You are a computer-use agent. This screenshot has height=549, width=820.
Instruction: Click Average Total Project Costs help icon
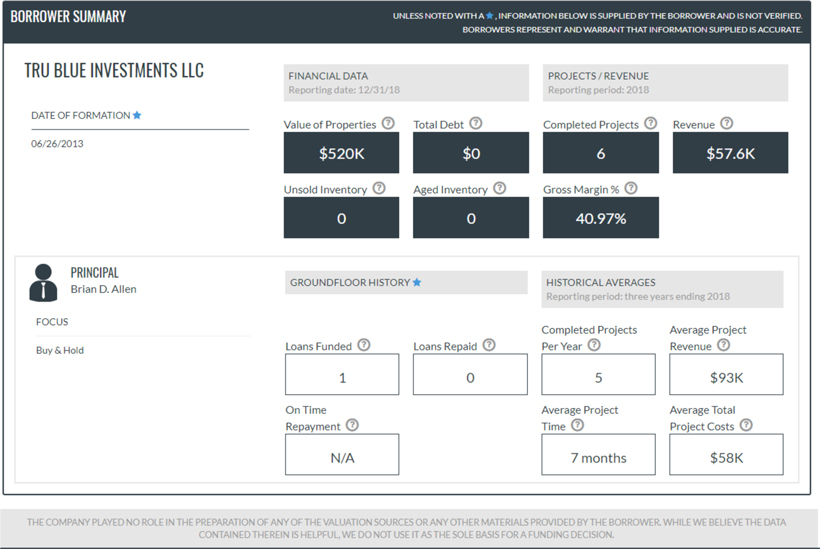tap(746, 425)
